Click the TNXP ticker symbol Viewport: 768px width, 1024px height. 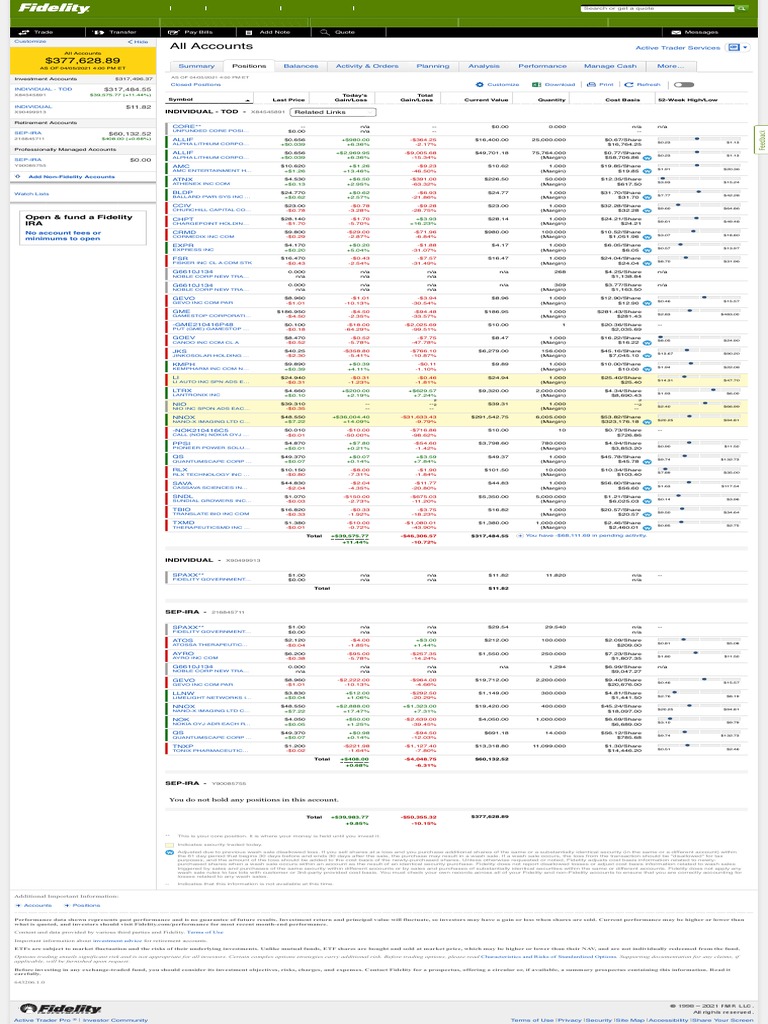[182, 746]
